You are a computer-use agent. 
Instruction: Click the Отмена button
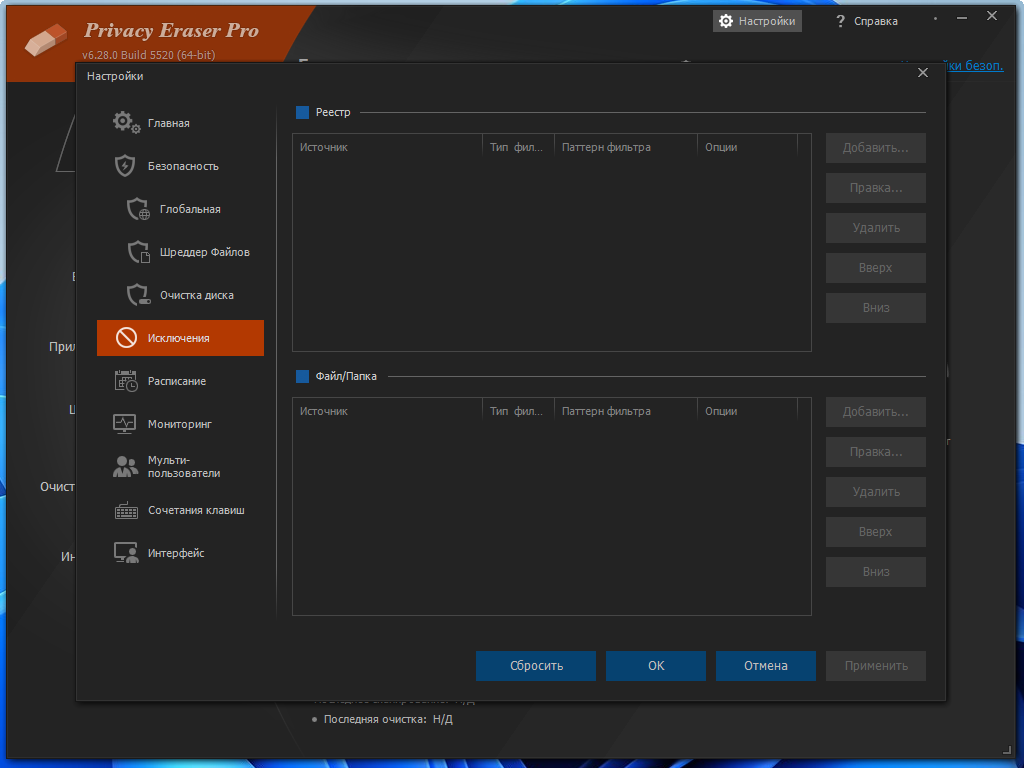[765, 665]
